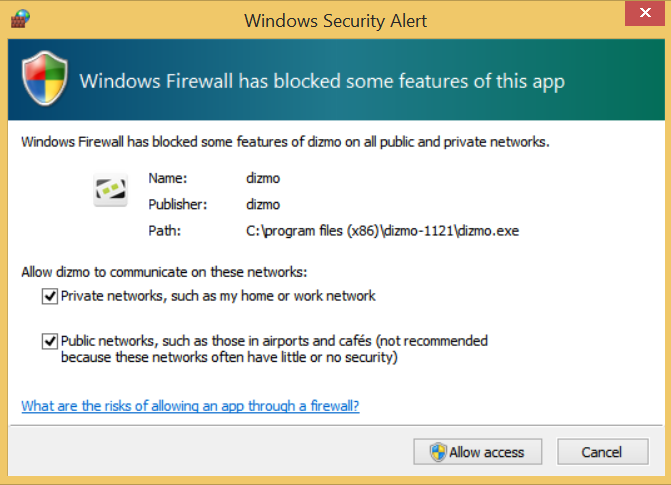Click the 'Windows Firewall has blocked' header text
This screenshot has width=671, height=485.
[321, 81]
